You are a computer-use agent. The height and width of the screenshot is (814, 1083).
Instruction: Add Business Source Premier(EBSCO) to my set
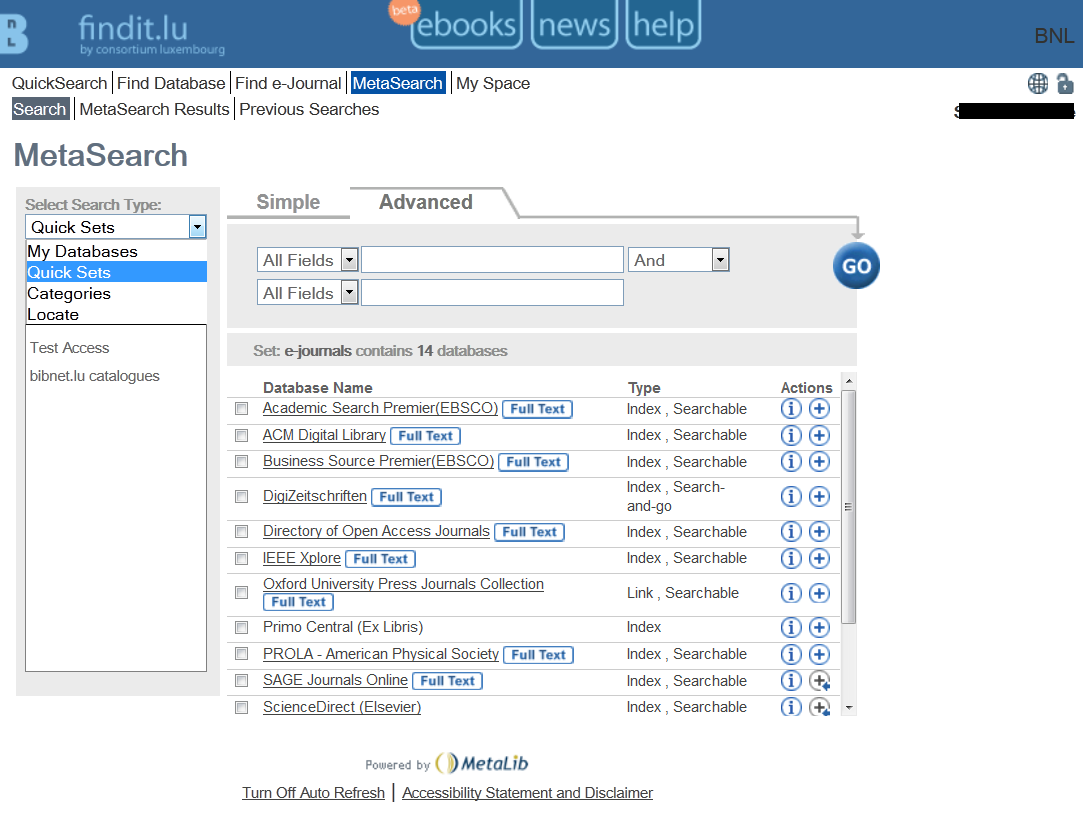point(819,462)
